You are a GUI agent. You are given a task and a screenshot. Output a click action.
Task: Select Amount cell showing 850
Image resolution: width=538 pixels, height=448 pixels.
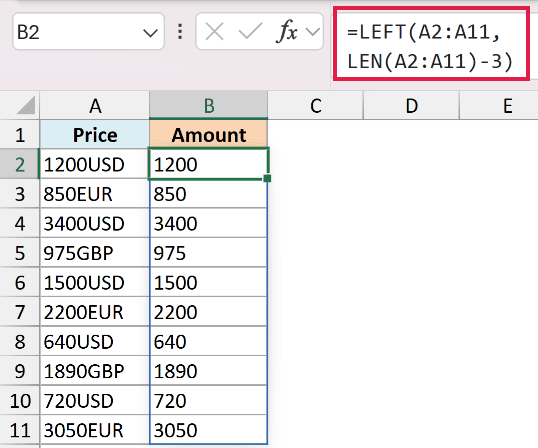(209, 193)
